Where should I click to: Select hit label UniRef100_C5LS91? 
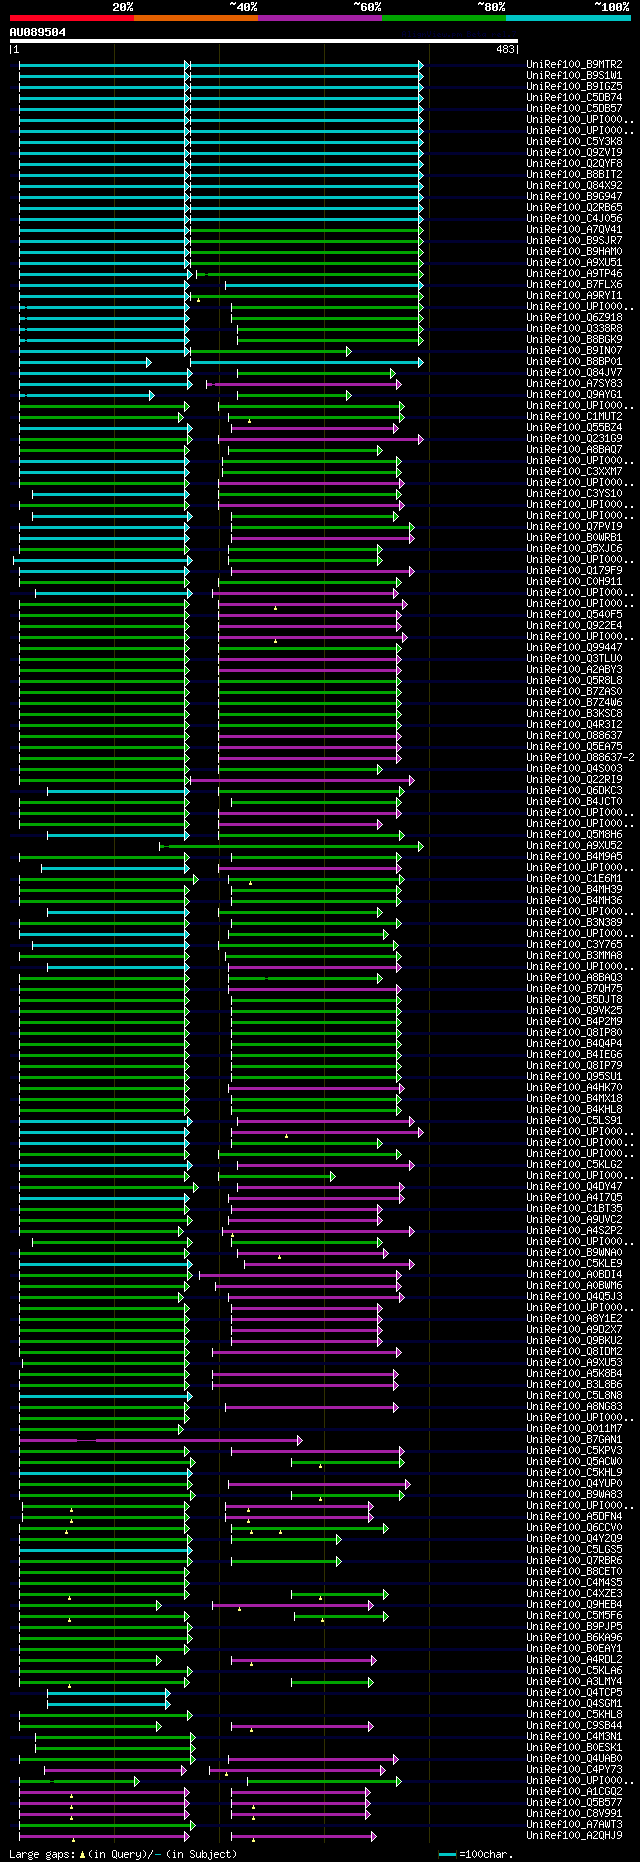pyautogui.click(x=574, y=1121)
